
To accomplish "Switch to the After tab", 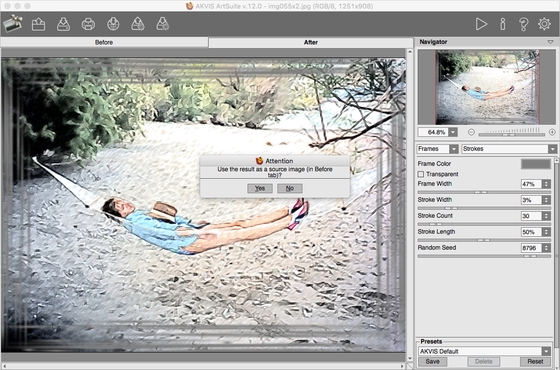I will (311, 42).
